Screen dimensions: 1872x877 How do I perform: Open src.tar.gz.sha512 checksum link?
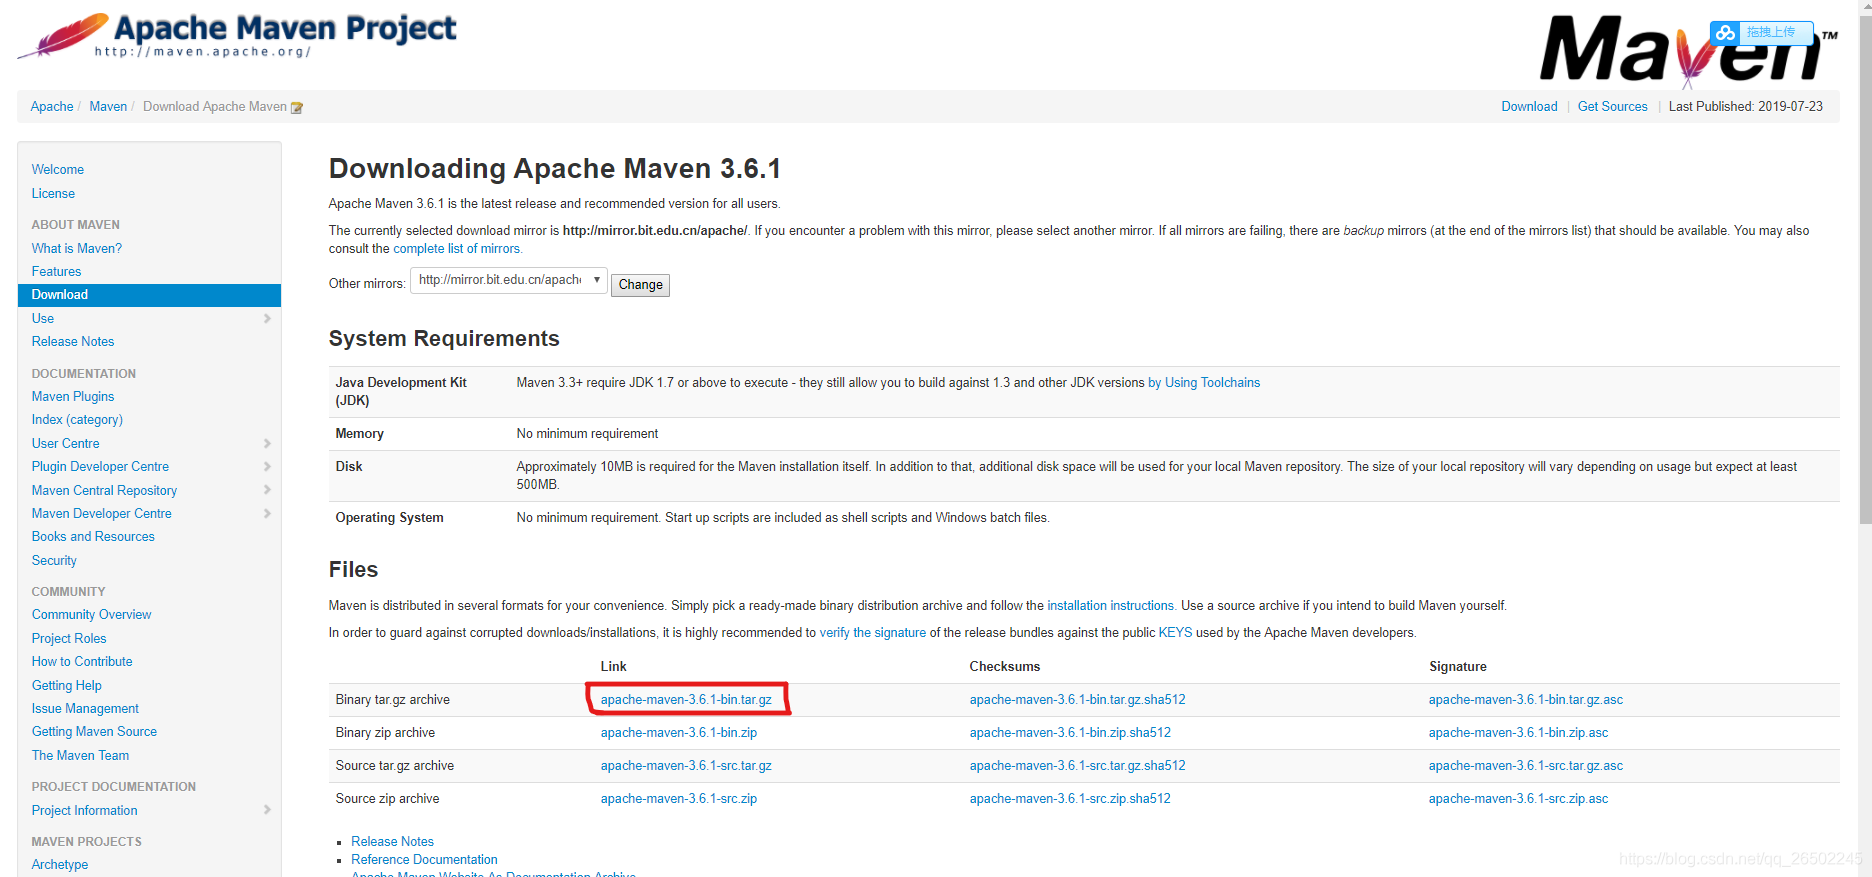coord(1077,766)
